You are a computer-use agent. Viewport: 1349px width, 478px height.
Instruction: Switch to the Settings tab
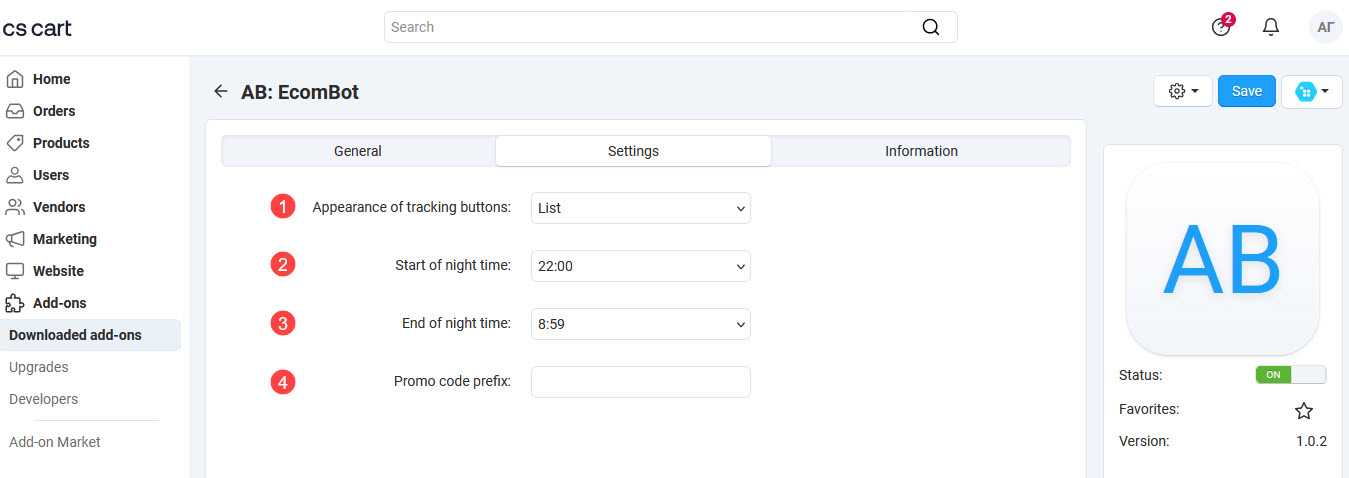point(633,151)
